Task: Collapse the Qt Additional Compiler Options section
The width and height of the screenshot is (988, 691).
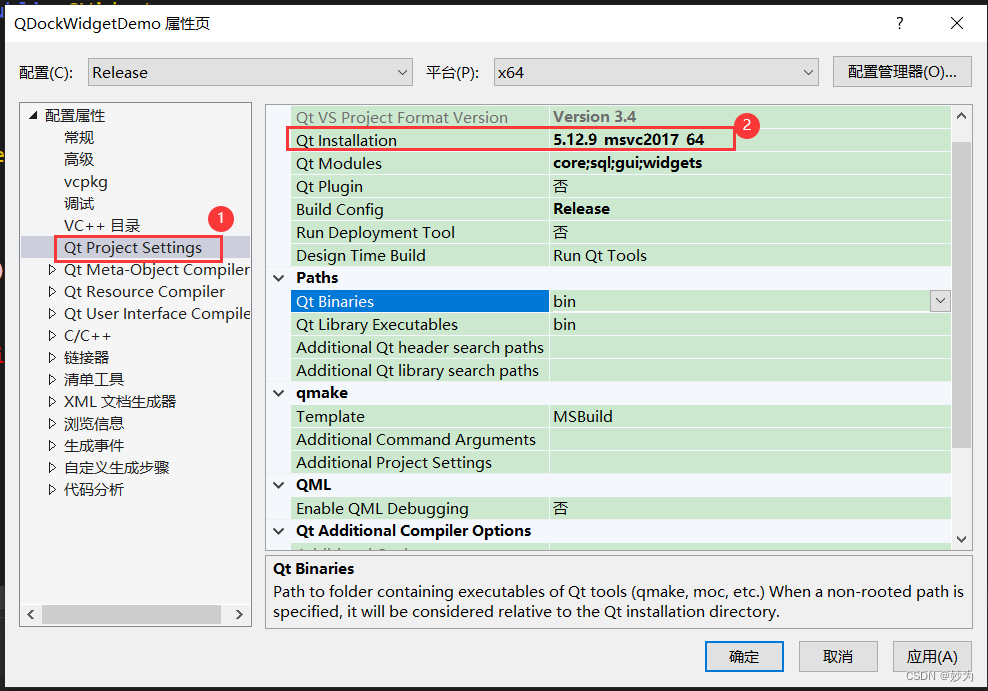Action: [278, 531]
